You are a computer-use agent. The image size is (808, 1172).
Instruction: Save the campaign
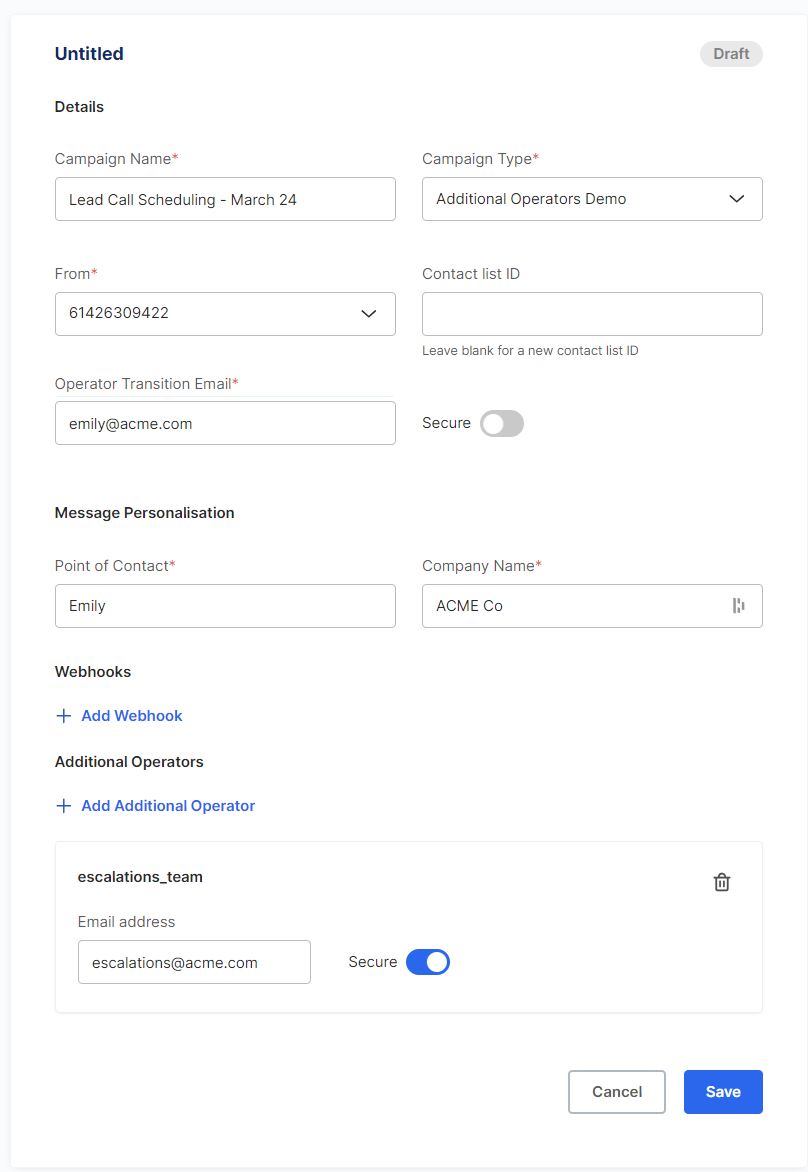coord(723,1092)
